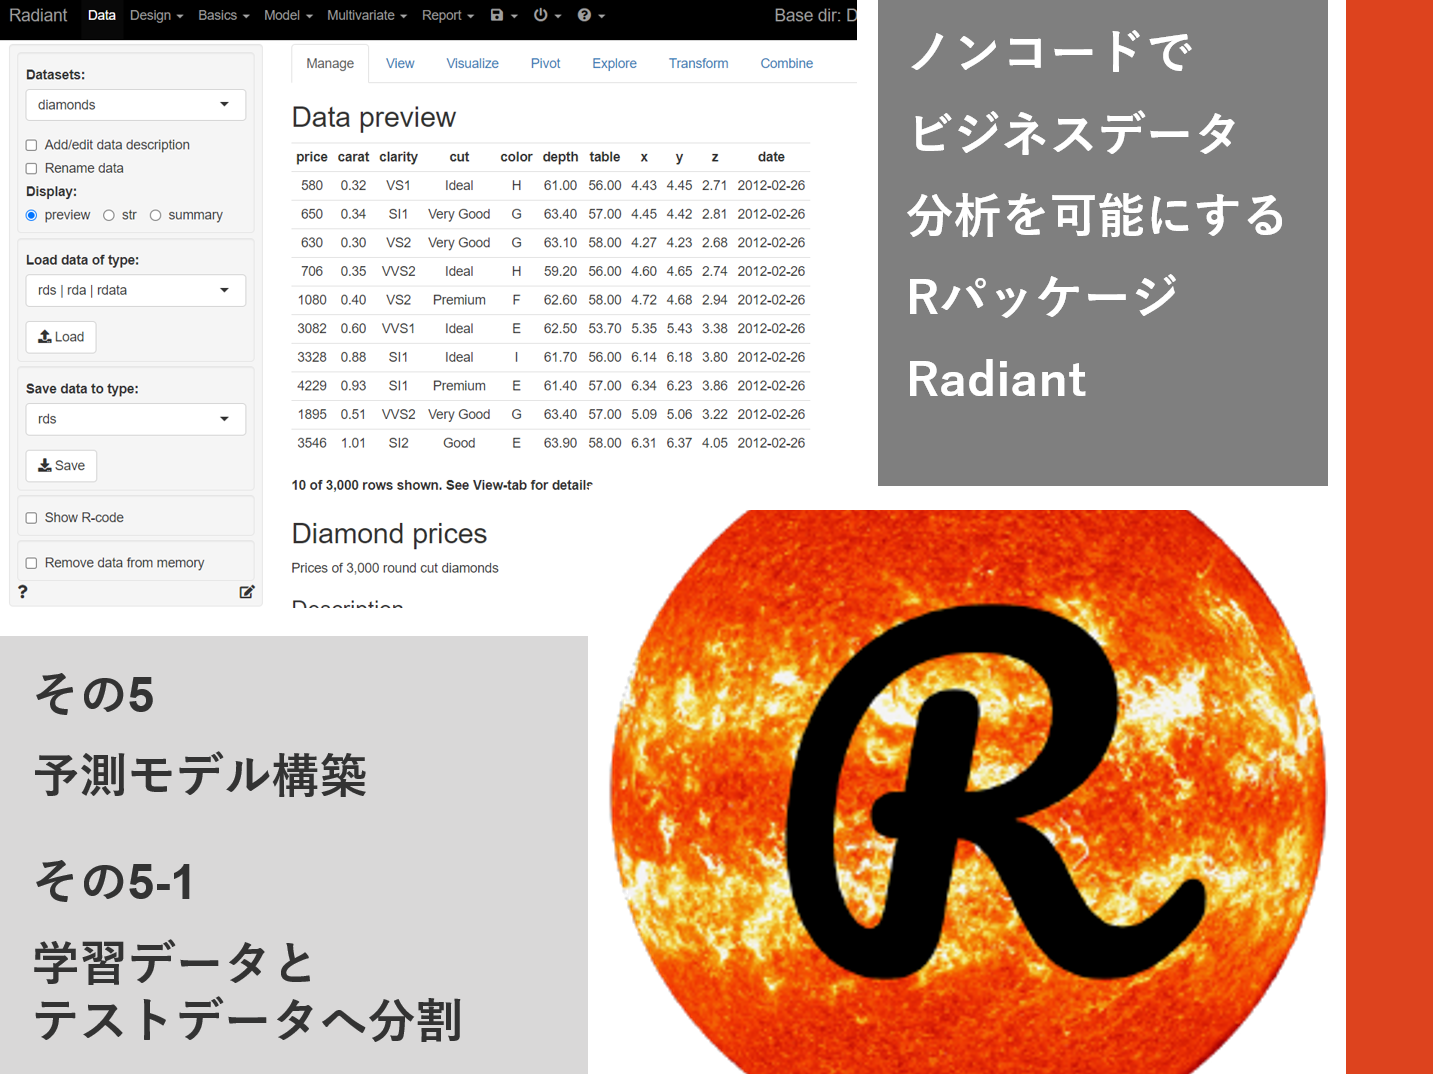Open the Load data of type dropdown
1433x1074 pixels.
tap(135, 290)
